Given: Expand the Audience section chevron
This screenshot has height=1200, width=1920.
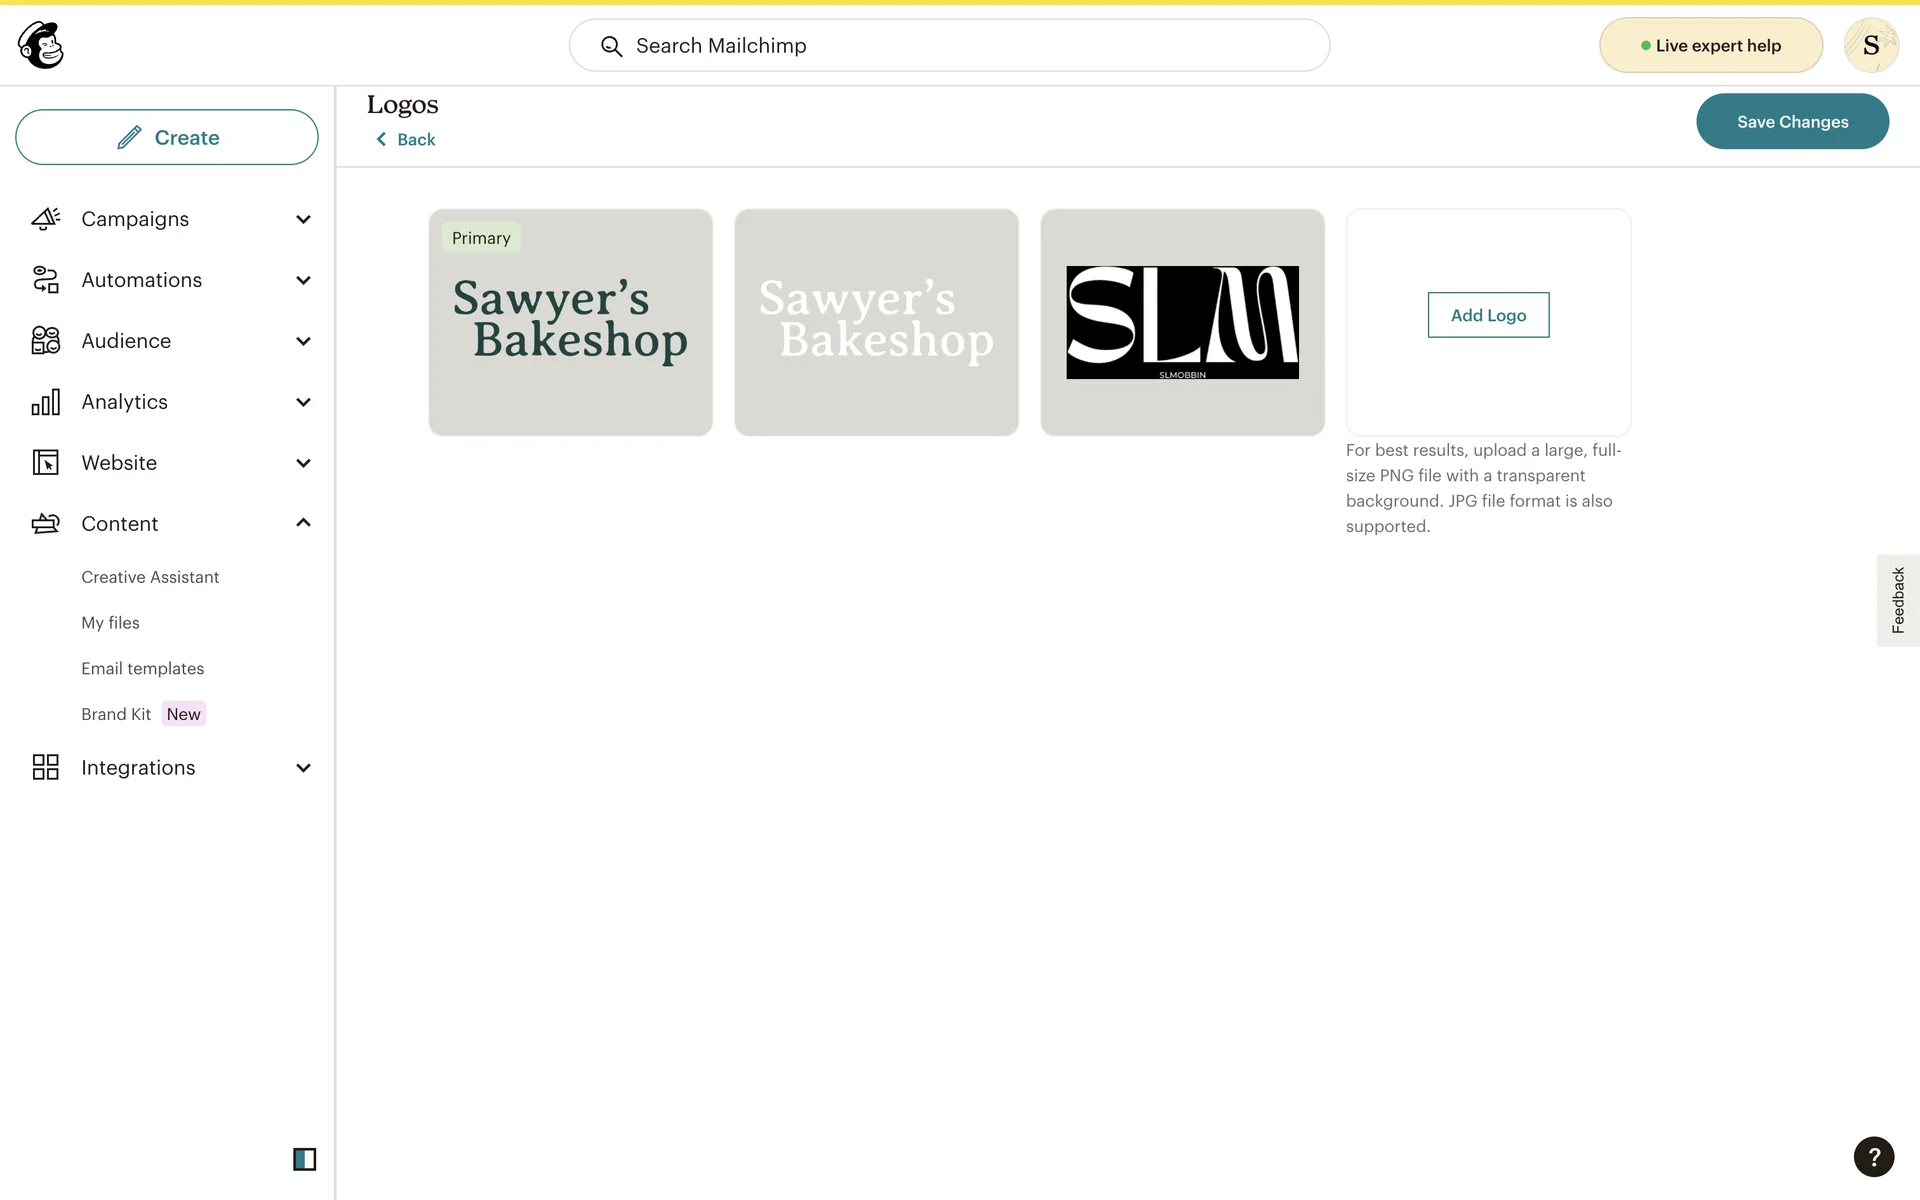Looking at the screenshot, I should click(x=303, y=341).
